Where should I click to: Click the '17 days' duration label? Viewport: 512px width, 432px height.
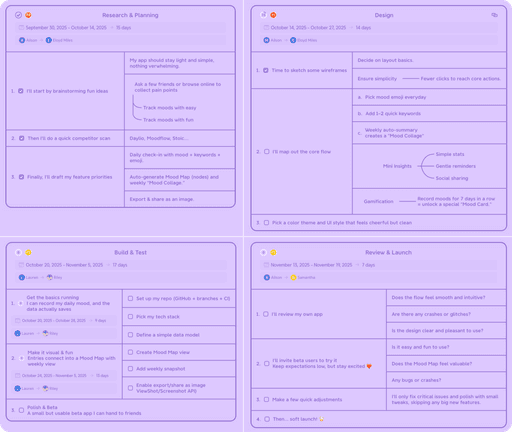tap(120, 265)
